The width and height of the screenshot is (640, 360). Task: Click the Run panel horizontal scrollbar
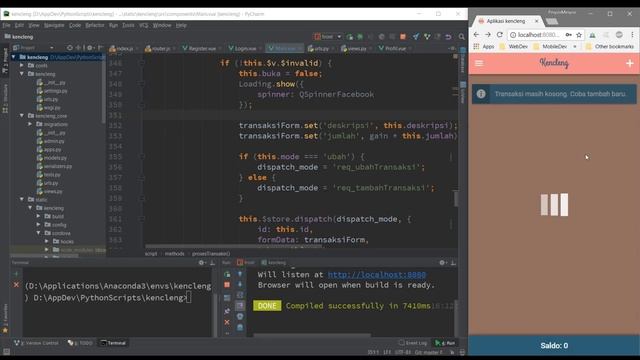click(x=312, y=336)
